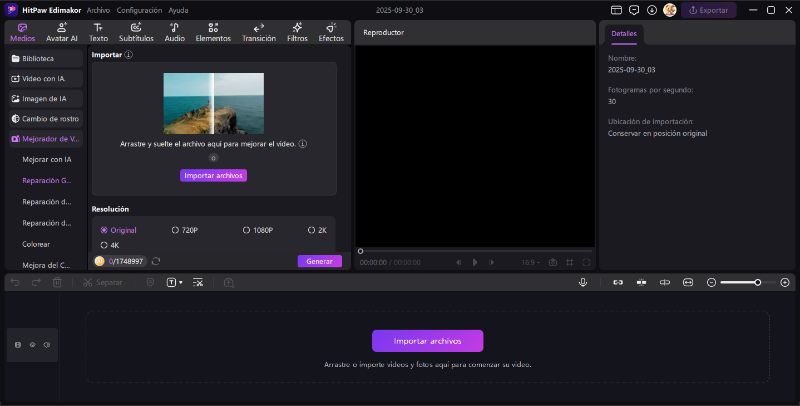The image size is (800, 406).
Task: Click the zoom-in plus icon on timeline
Action: tap(784, 283)
